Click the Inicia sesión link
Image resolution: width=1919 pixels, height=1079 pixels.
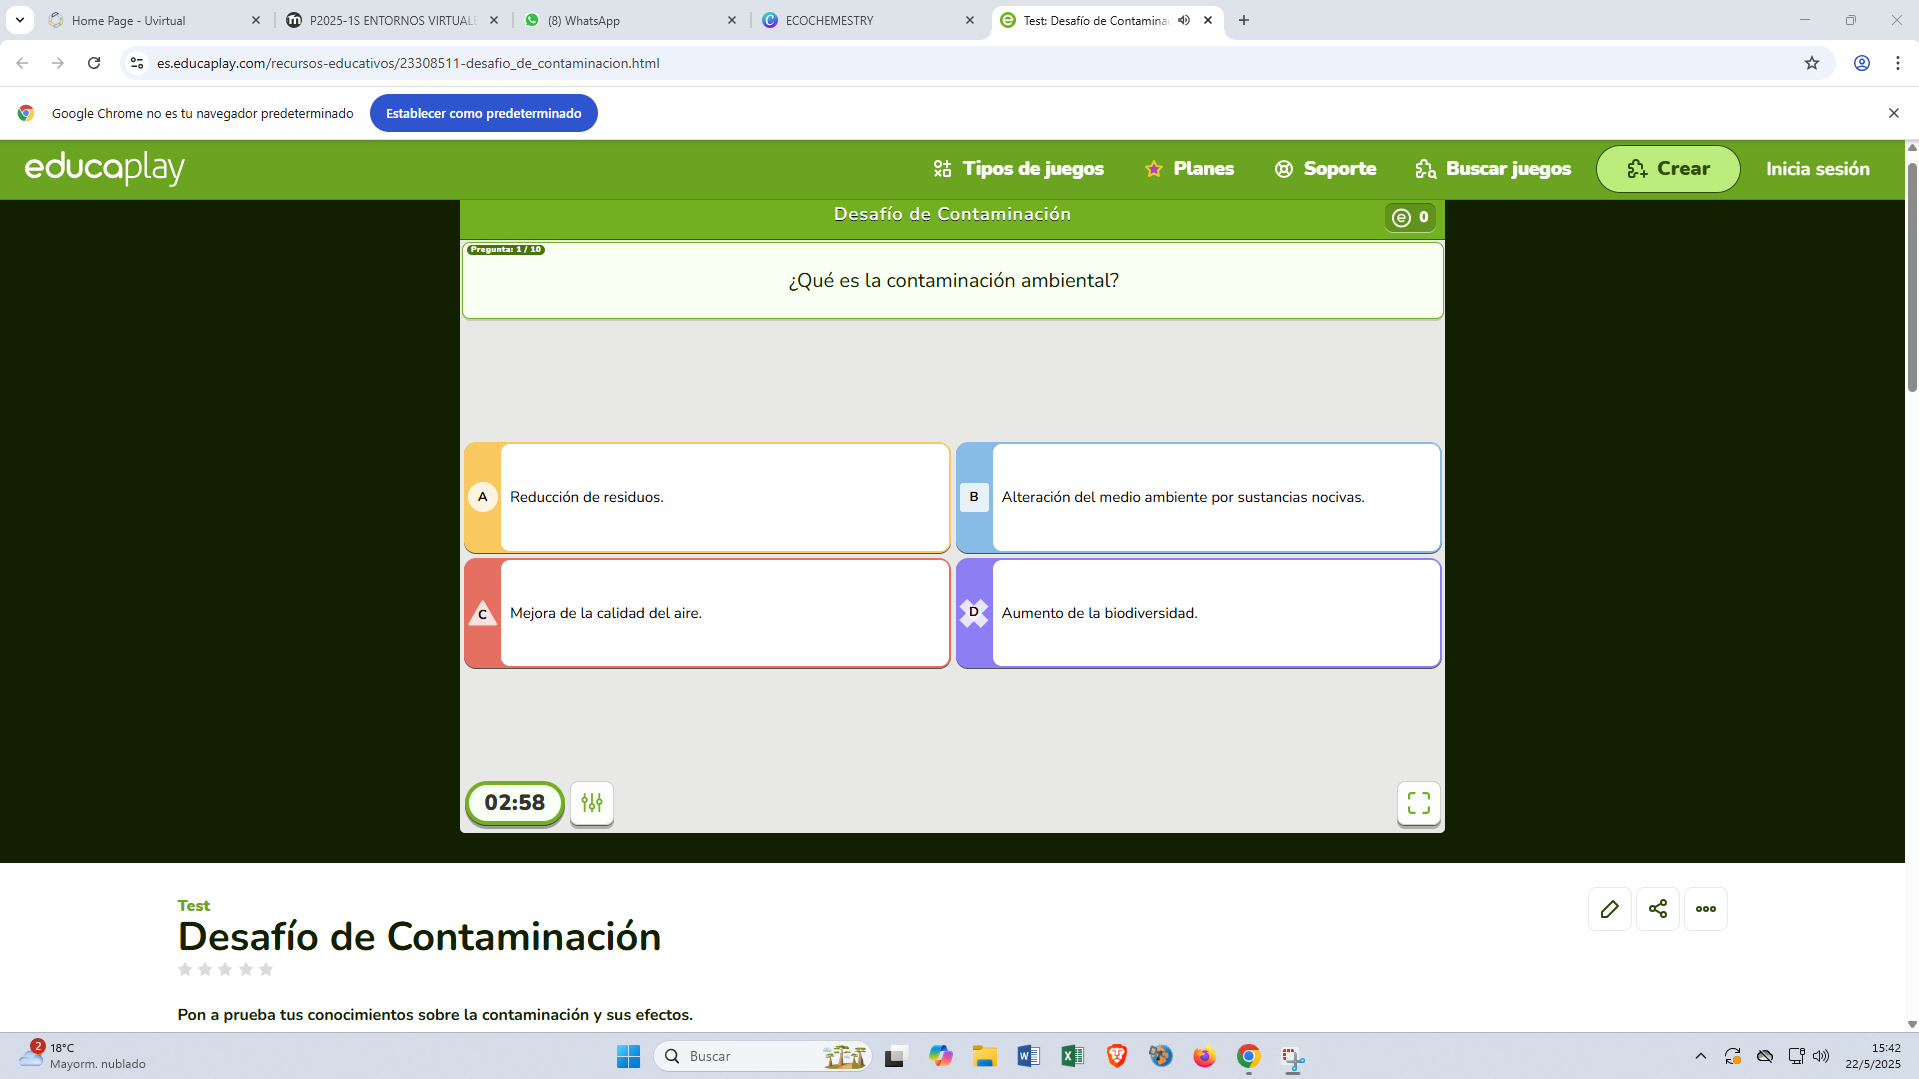pyautogui.click(x=1817, y=169)
